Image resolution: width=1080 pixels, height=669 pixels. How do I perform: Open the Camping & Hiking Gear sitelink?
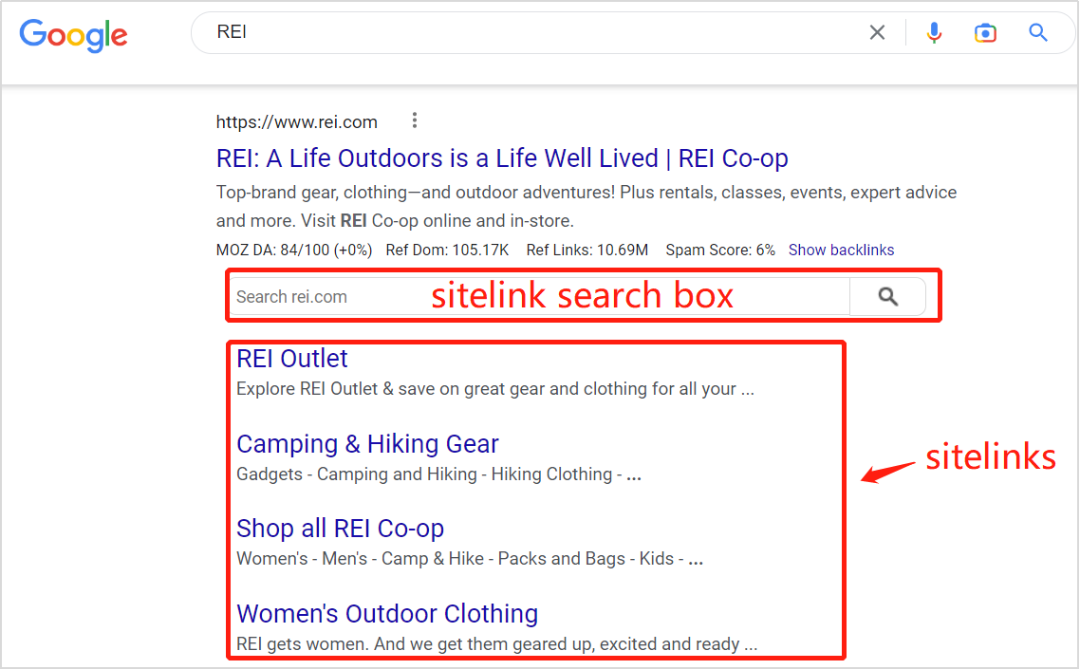click(x=367, y=443)
